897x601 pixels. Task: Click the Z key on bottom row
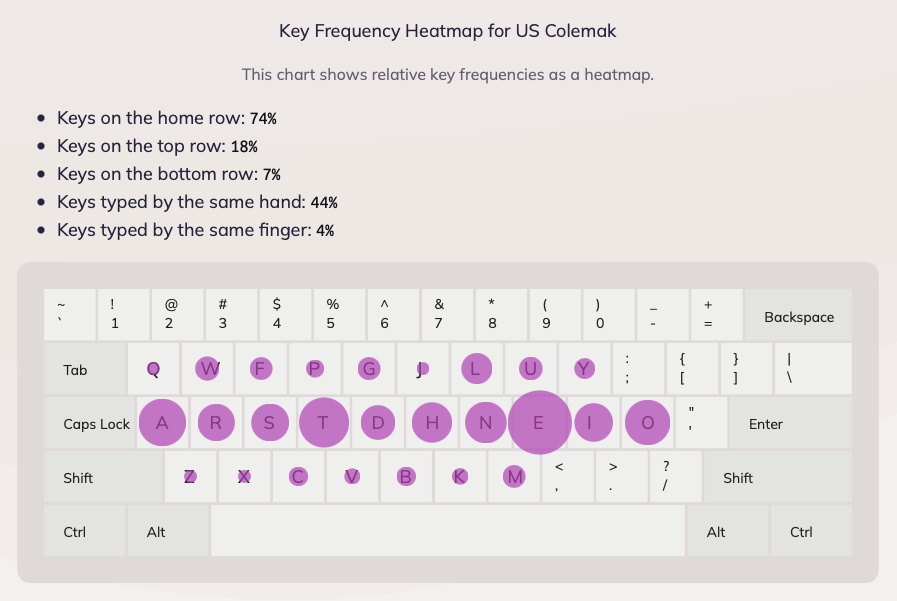pos(190,477)
